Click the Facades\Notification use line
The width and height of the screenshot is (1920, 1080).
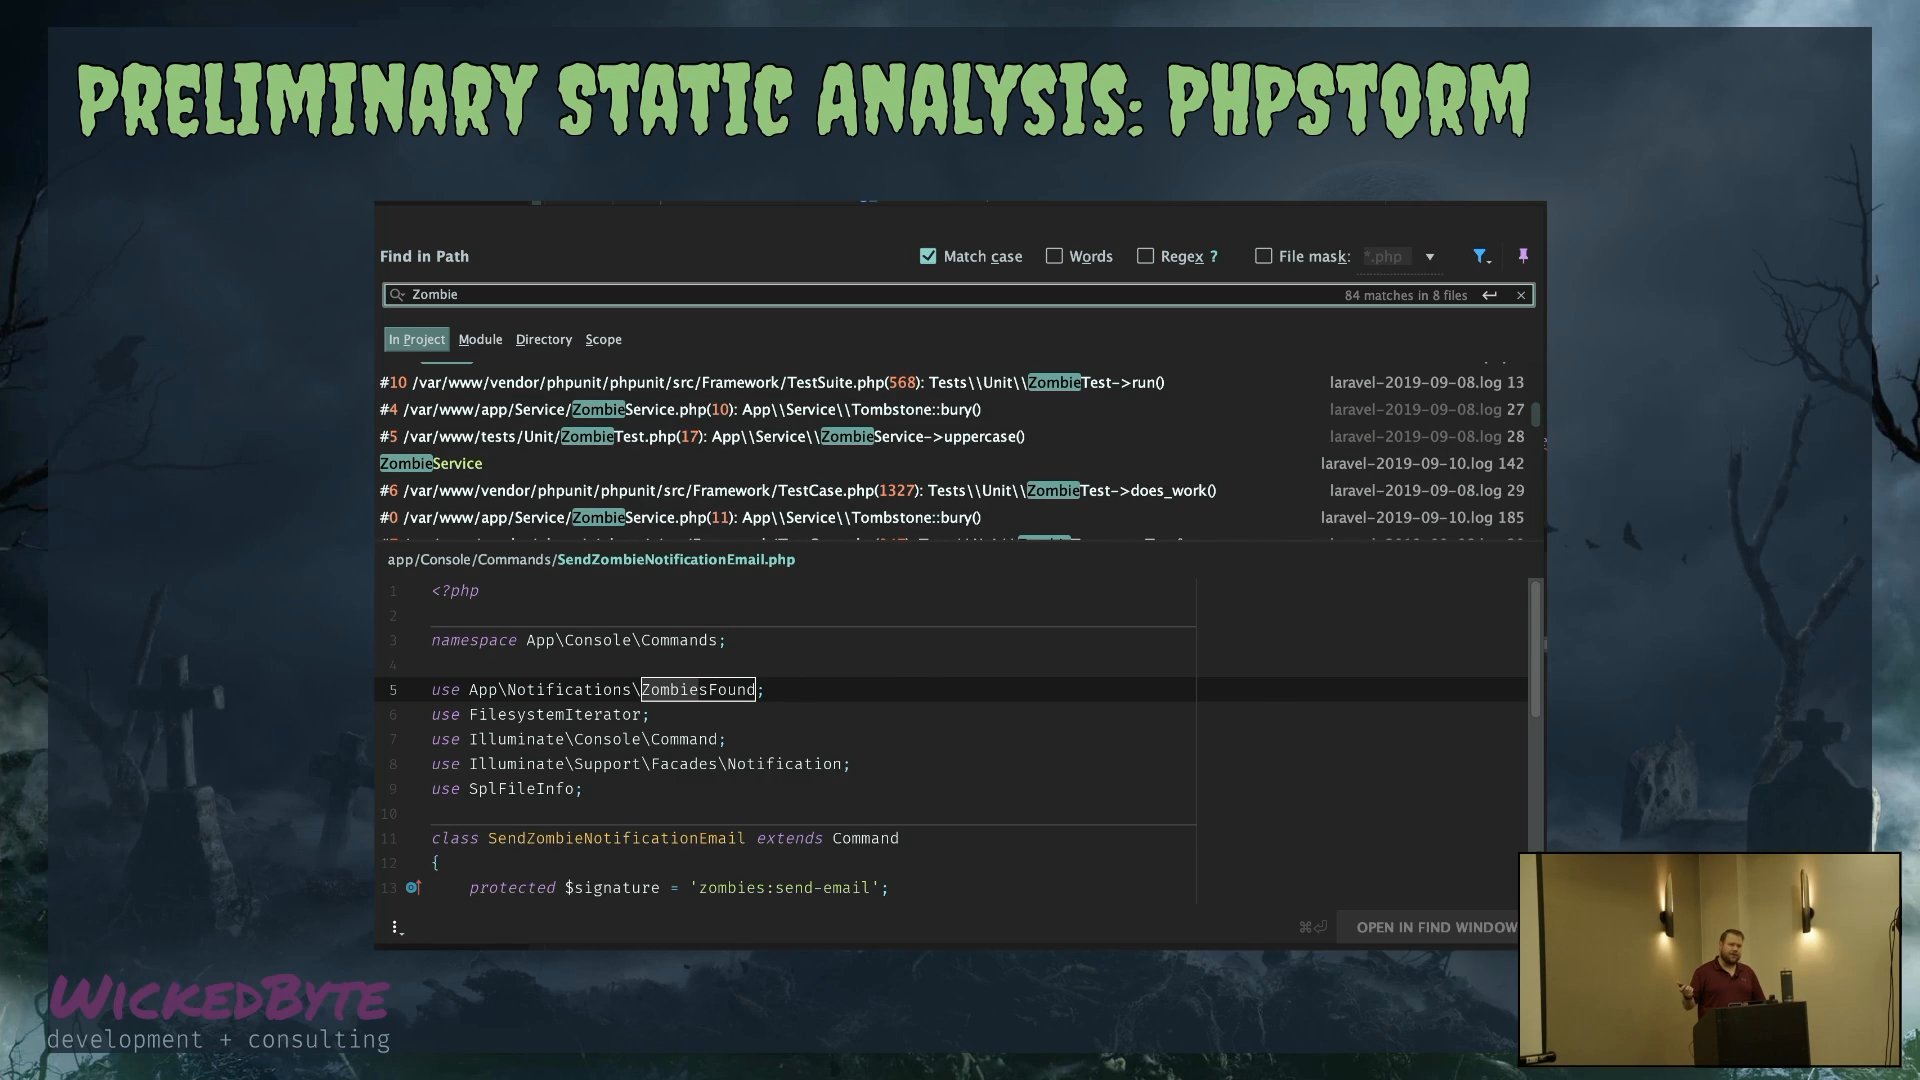coord(640,765)
